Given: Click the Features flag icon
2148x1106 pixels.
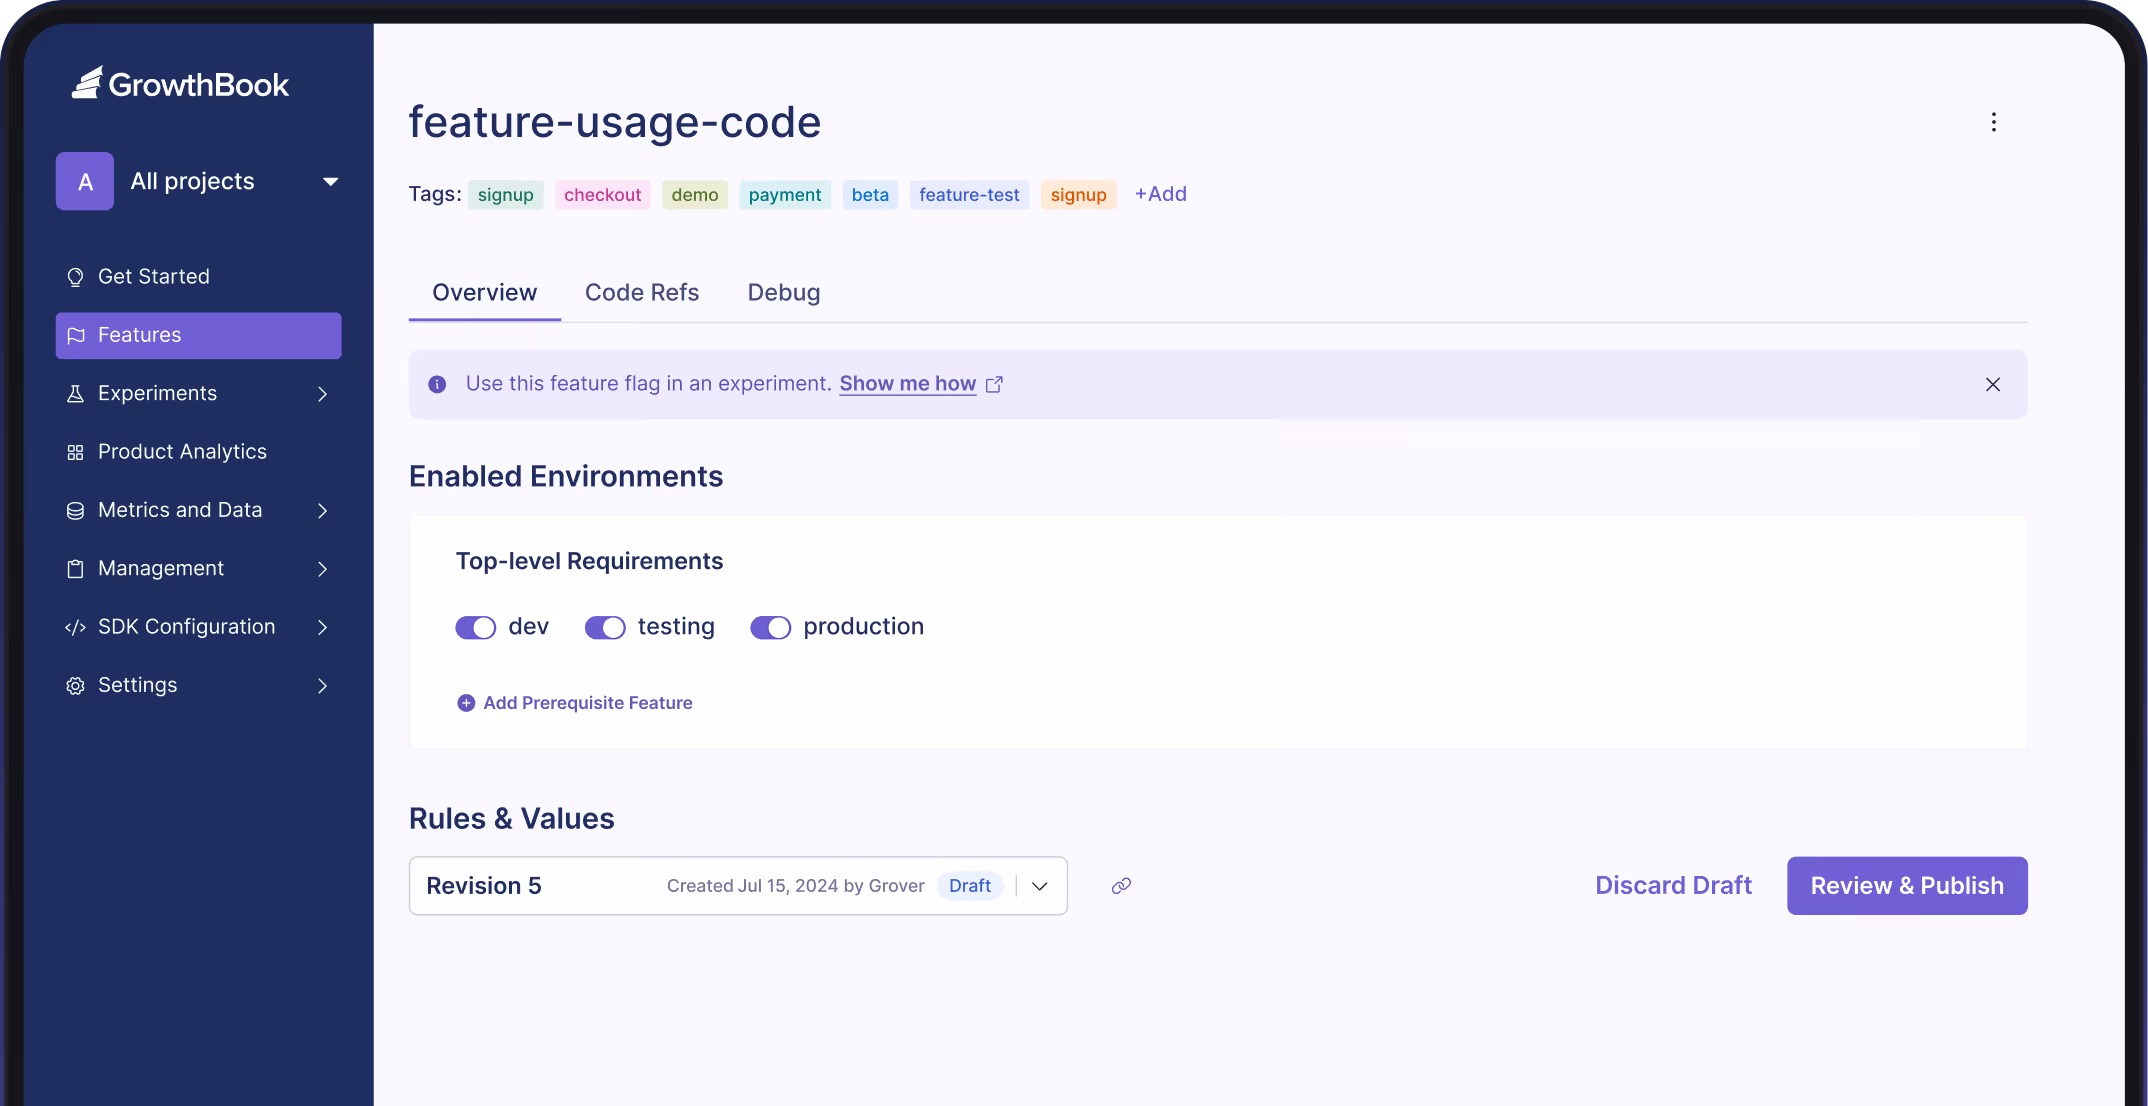Looking at the screenshot, I should 75,335.
